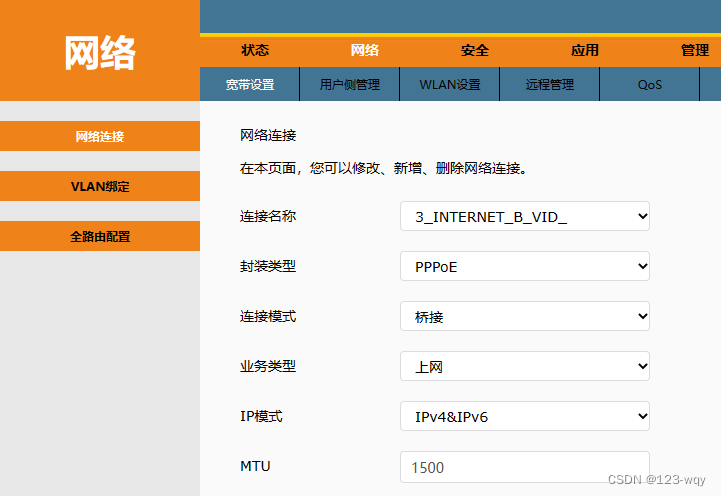Open VLAN绑定 sidebar item

(100, 186)
